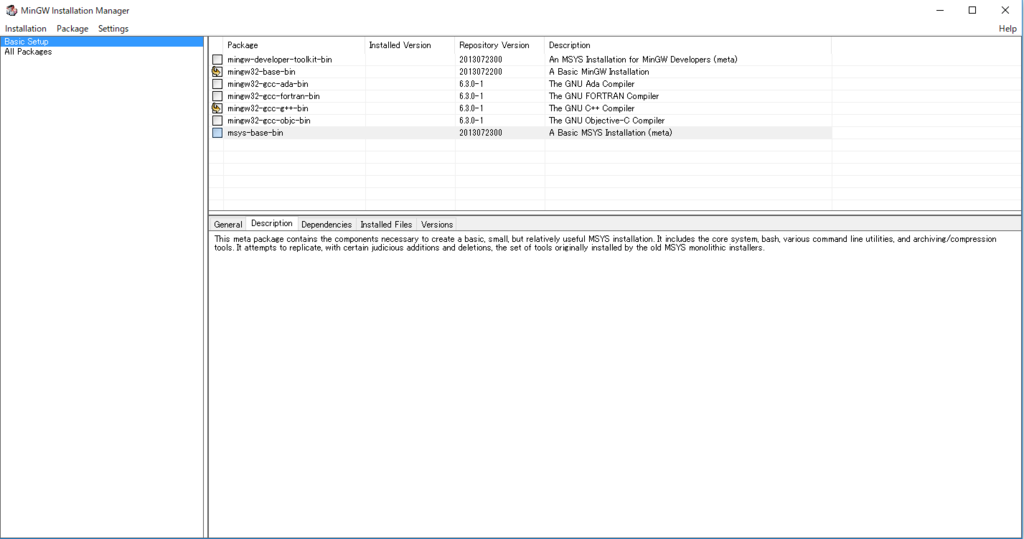Click repository version 2013072300 of msys-base-bin

point(481,133)
